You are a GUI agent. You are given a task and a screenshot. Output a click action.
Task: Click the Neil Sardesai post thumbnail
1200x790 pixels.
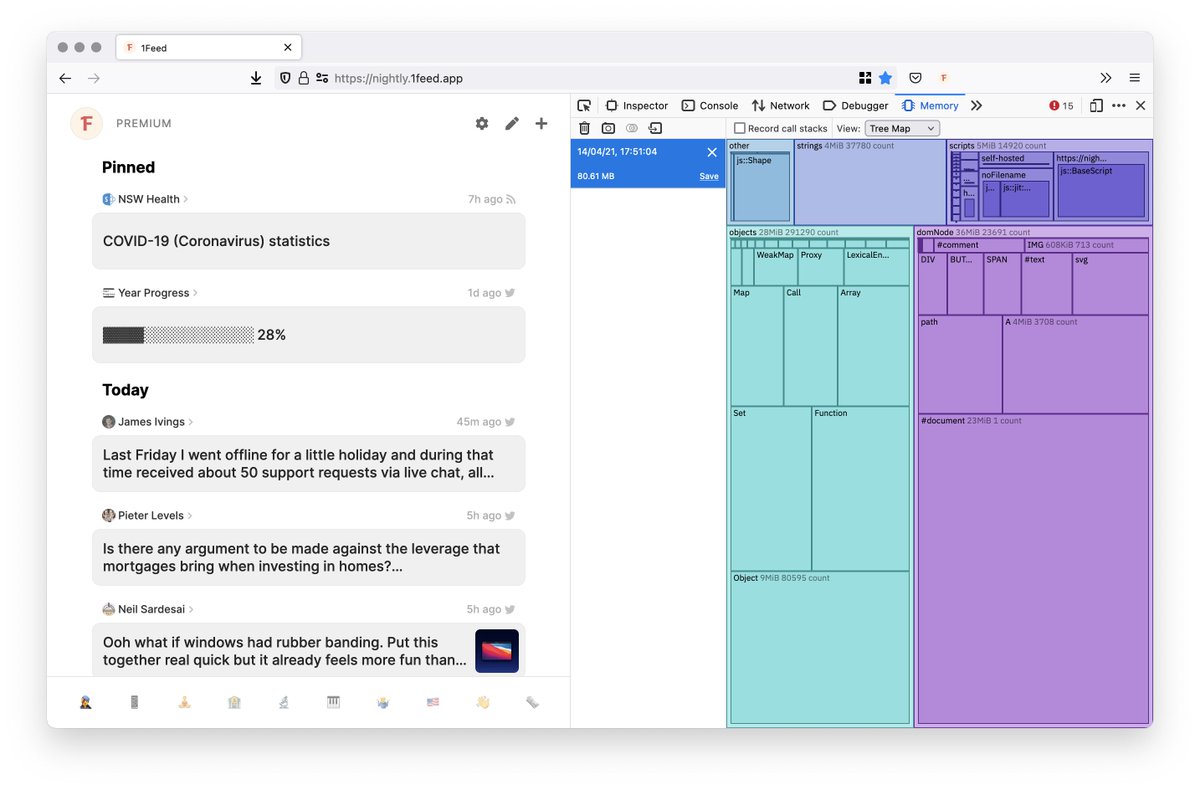click(x=497, y=651)
